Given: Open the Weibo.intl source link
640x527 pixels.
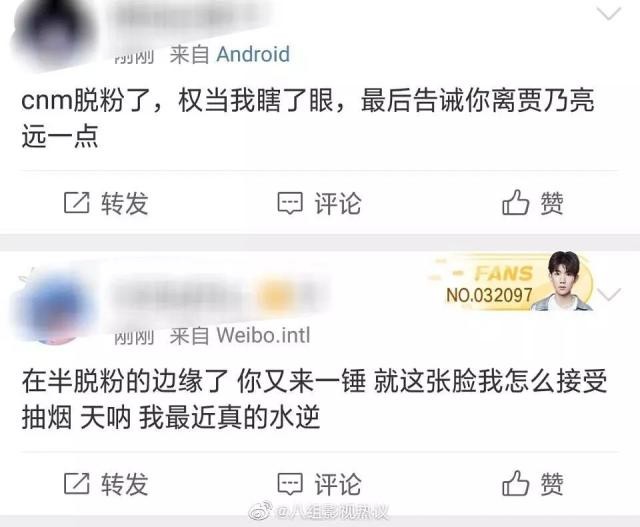Looking at the screenshot, I should 263,336.
